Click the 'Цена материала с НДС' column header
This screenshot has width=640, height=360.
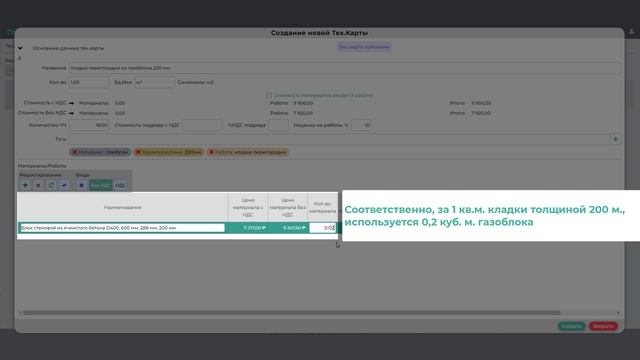[x=248, y=207]
